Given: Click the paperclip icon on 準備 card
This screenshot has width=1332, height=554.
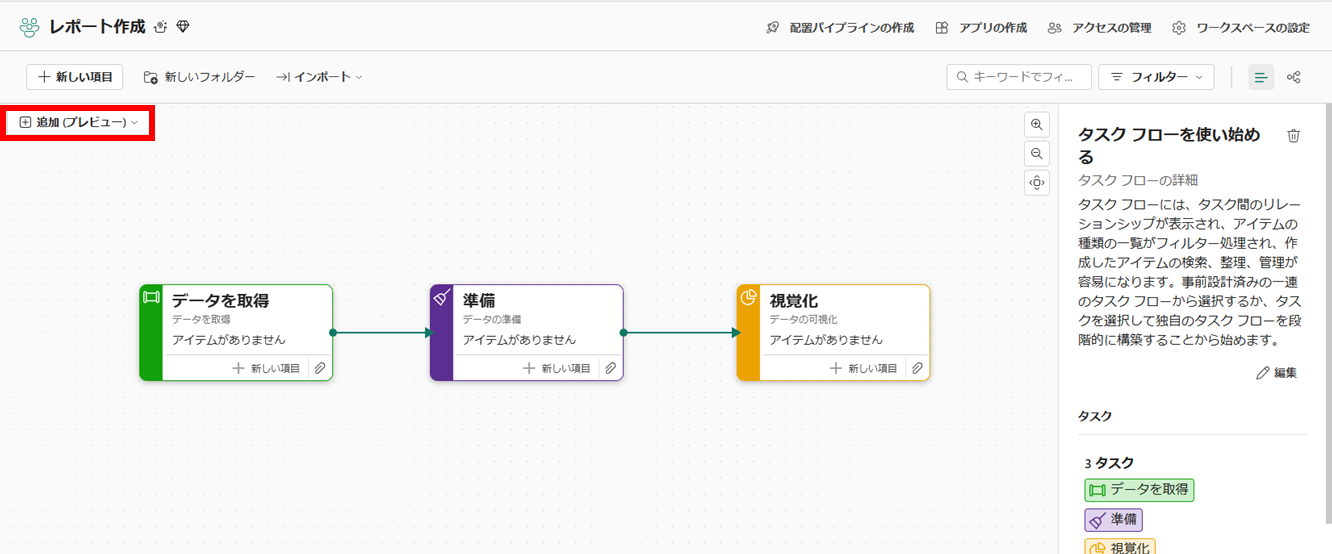Looking at the screenshot, I should point(610,368).
